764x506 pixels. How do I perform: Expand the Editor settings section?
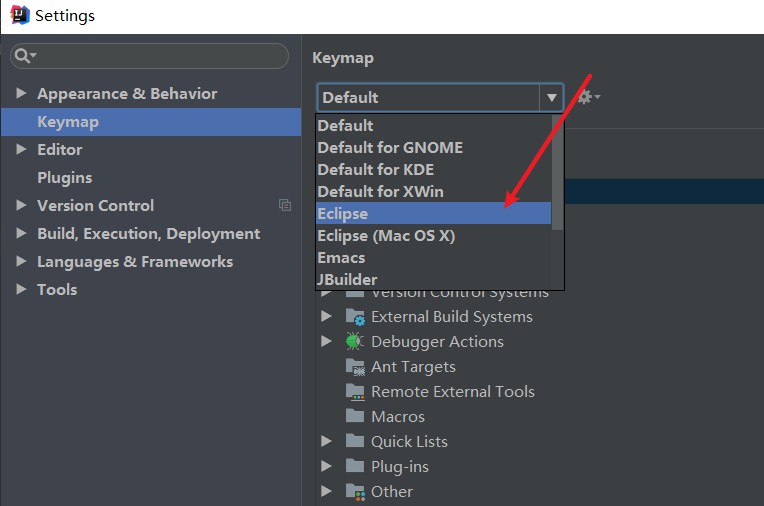(x=21, y=150)
